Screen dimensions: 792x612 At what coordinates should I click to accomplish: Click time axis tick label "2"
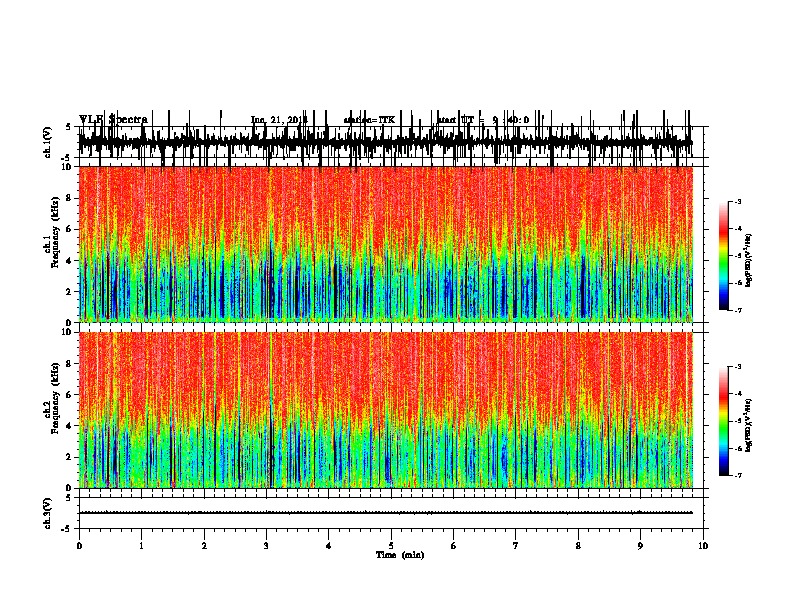(204, 545)
